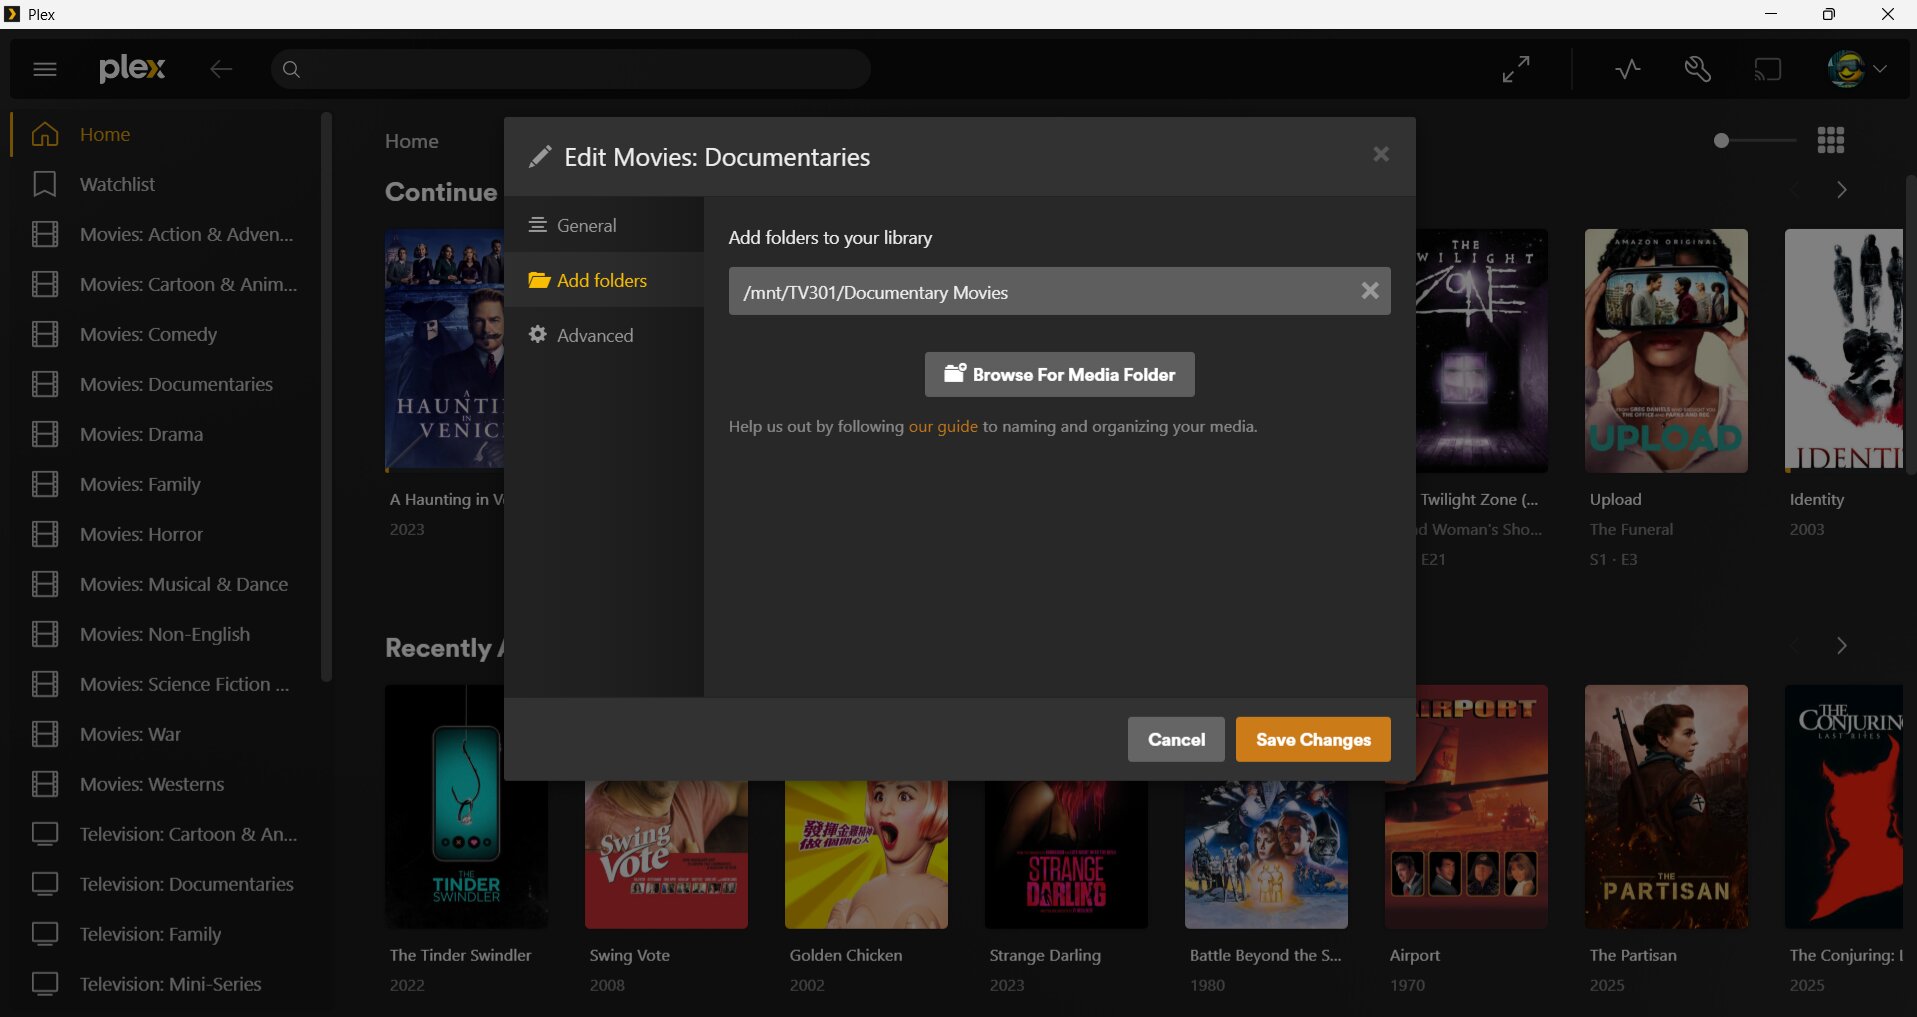
Task: Click the Watchlist bookmark icon
Action: (45, 184)
